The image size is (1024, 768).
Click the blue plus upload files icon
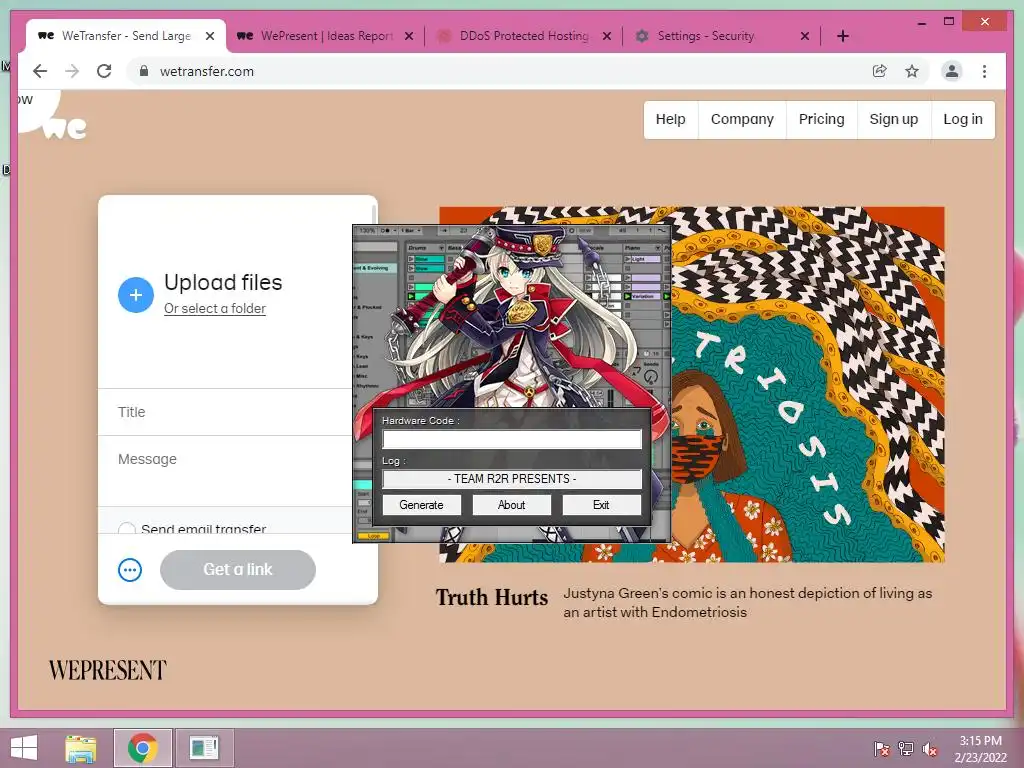coord(136,295)
